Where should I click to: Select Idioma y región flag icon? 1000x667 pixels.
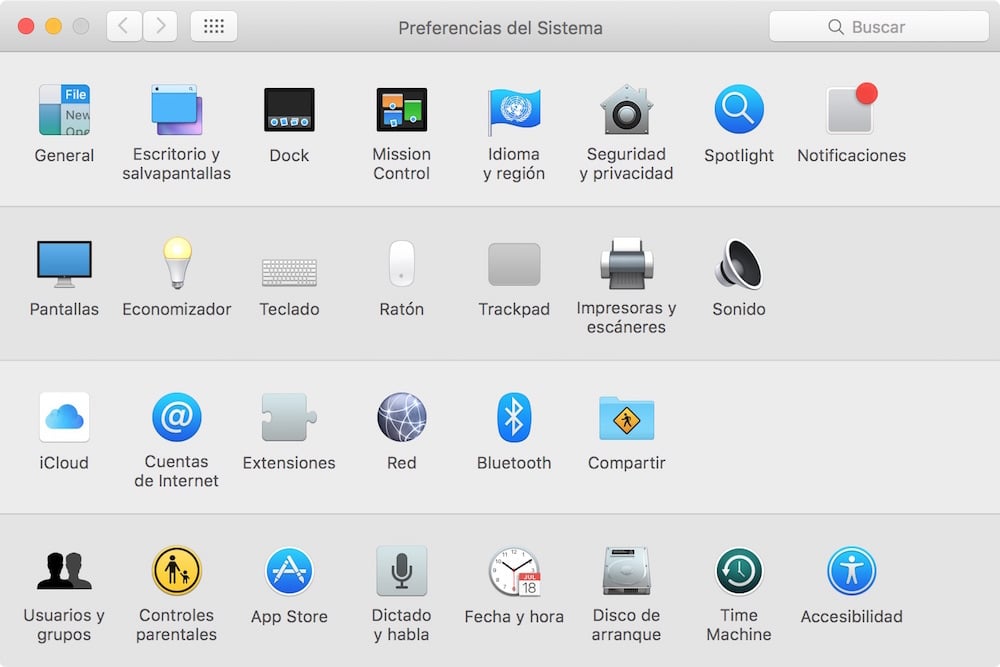[514, 110]
